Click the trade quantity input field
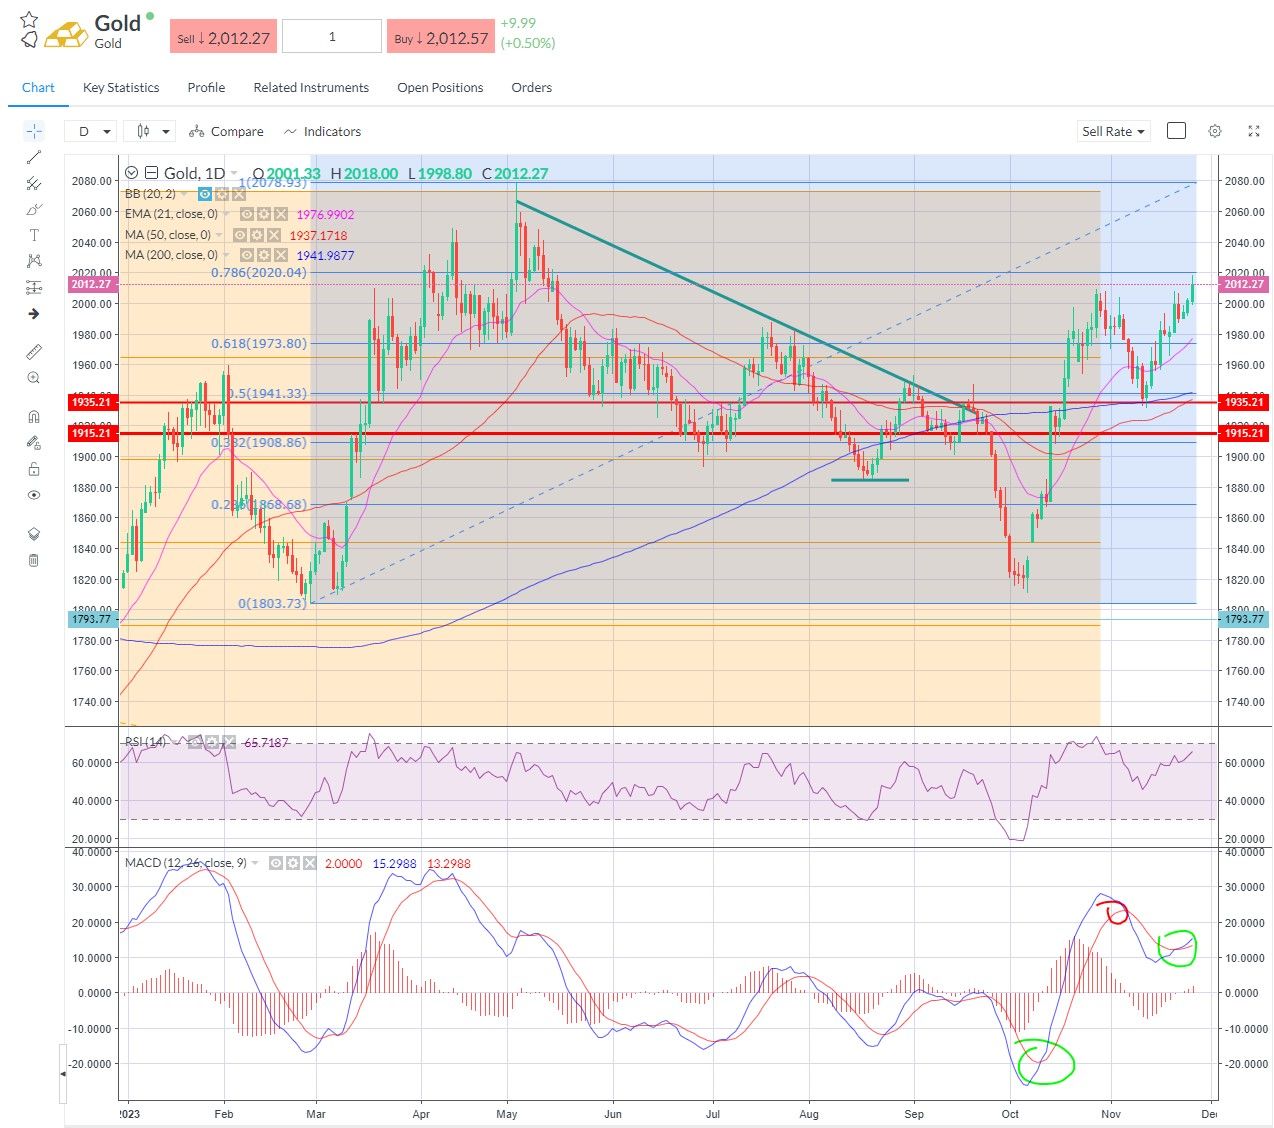Viewport: 1274px width, 1128px height. (332, 37)
